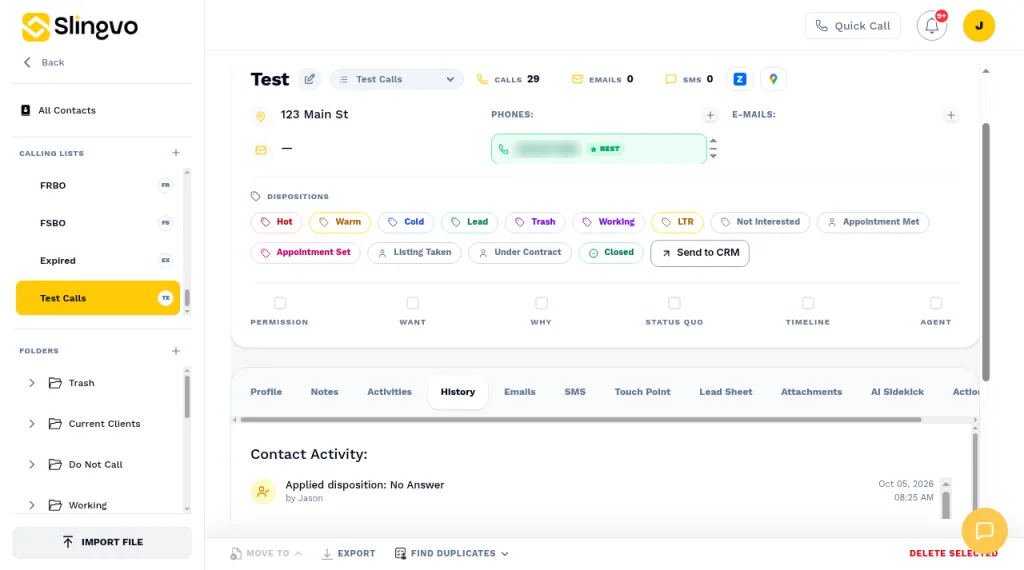Open Google Maps pin icon
1024x570 pixels.
click(773, 79)
